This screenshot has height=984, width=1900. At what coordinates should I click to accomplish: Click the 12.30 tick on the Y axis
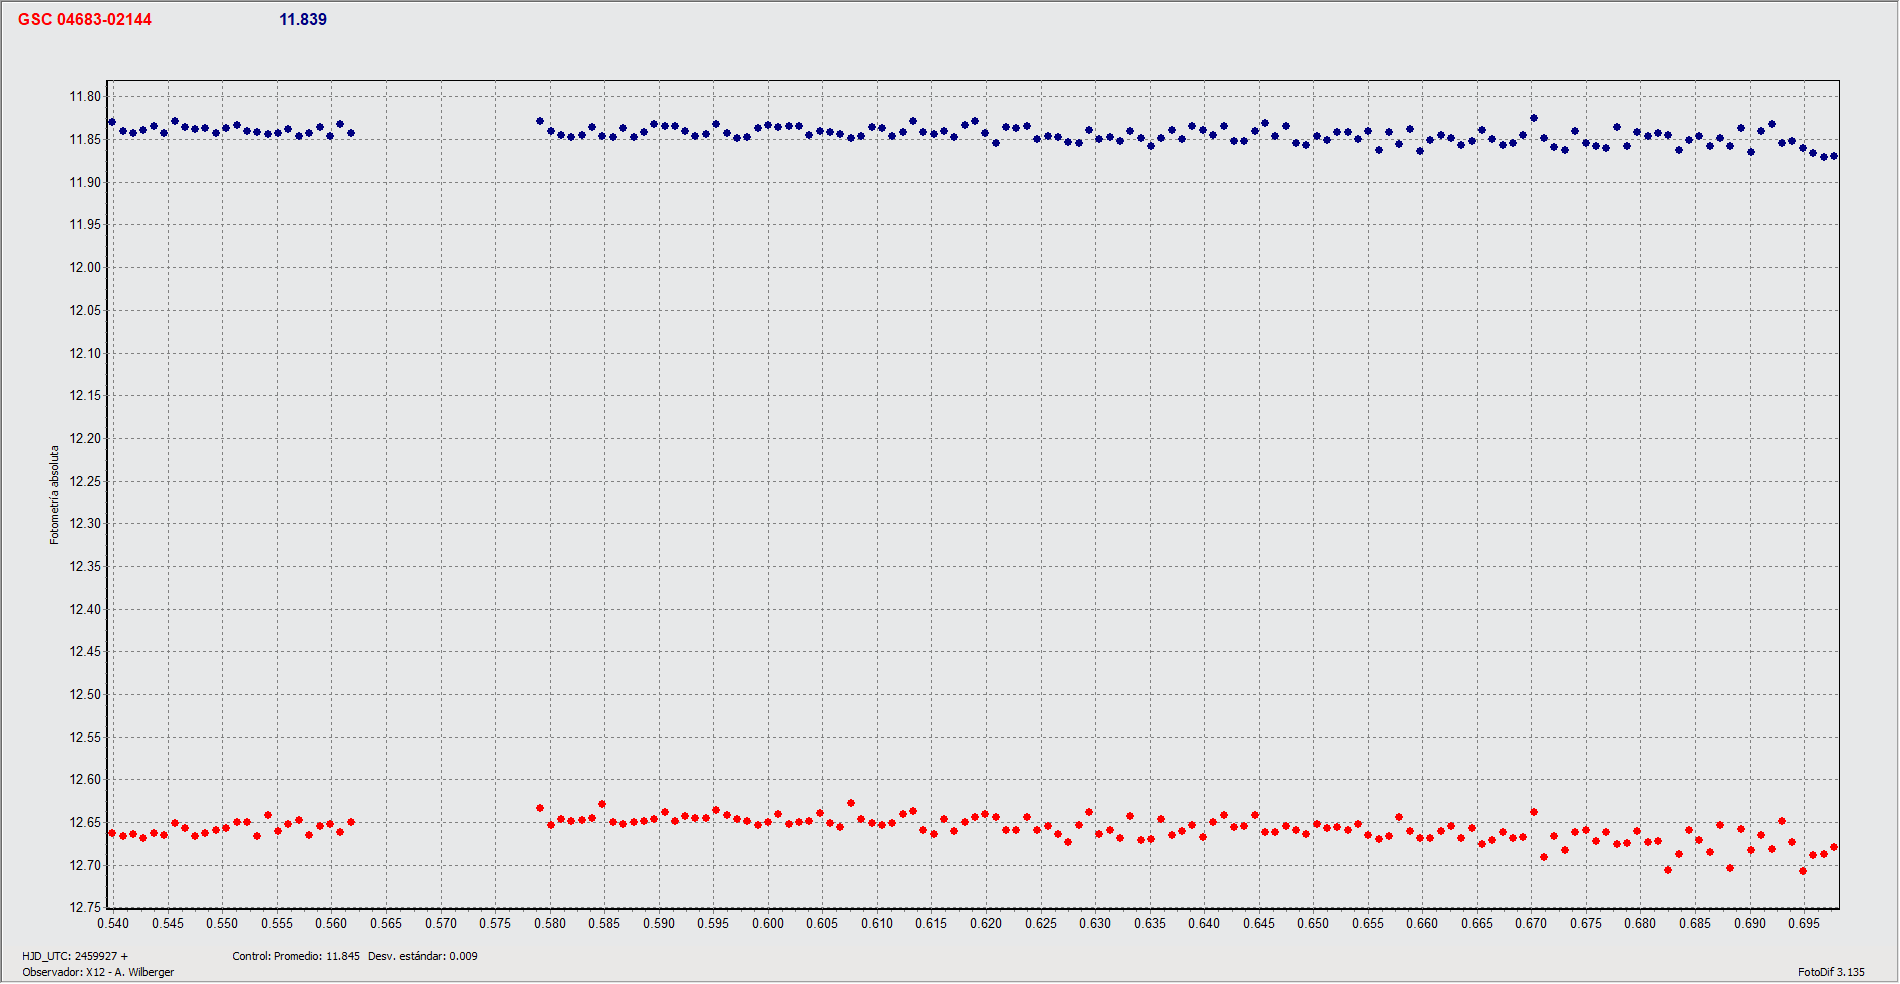tap(85, 523)
